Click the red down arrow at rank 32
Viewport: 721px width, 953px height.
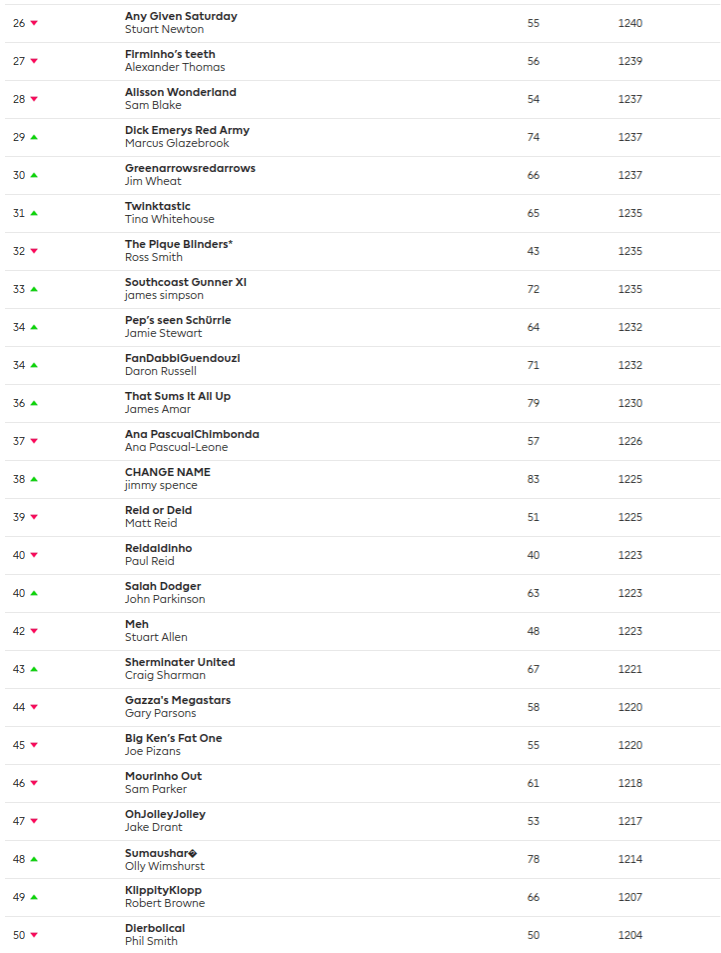pos(34,251)
